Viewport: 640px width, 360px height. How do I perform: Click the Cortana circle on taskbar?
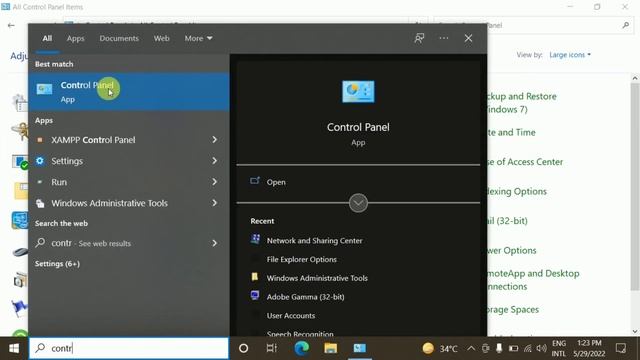point(244,348)
